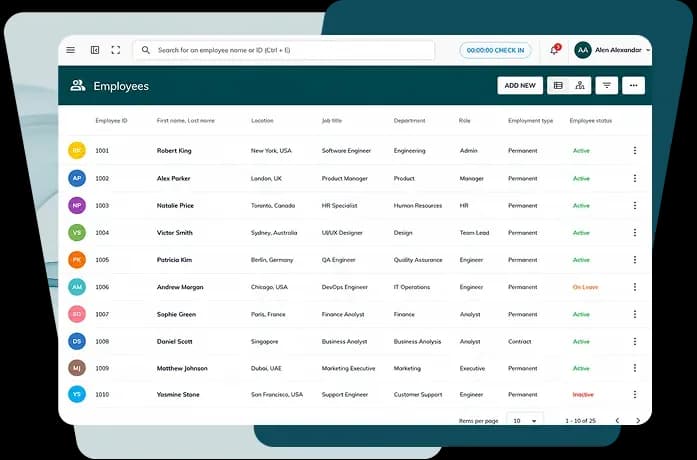This screenshot has height=460, width=697.
Task: Open row actions for Natalie Price
Action: tap(635, 205)
